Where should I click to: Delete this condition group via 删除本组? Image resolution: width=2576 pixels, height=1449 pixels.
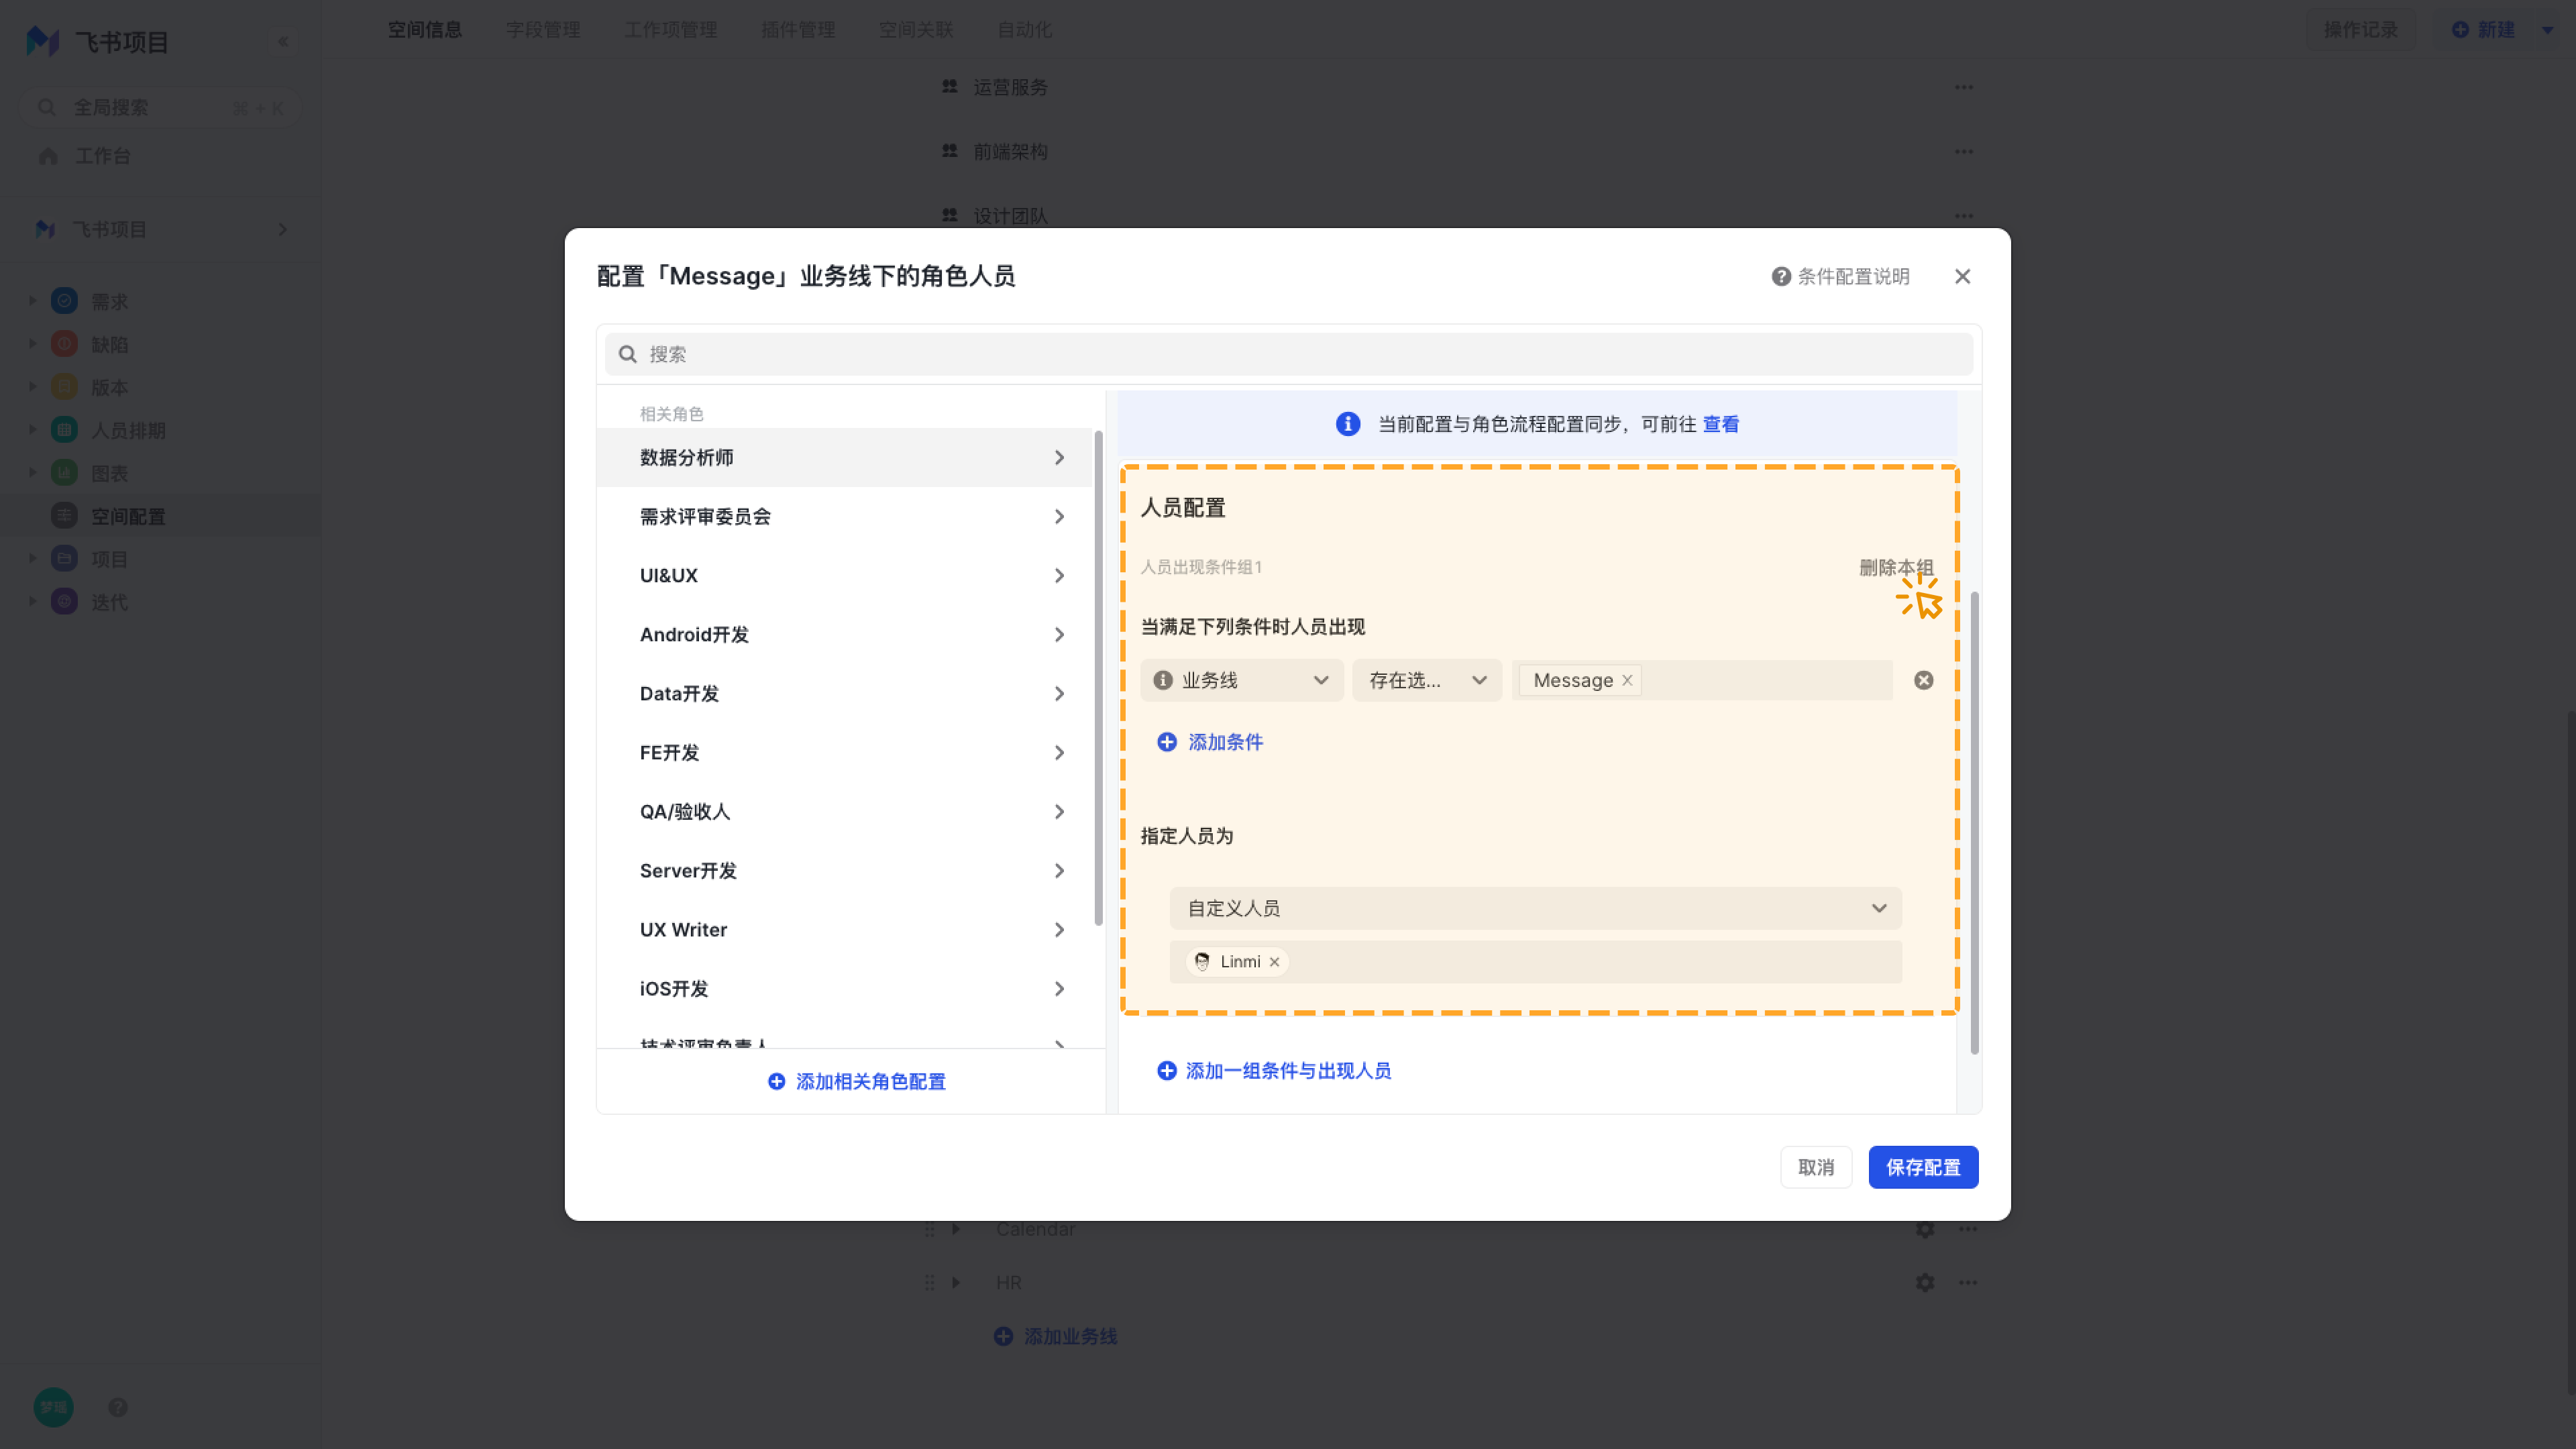pyautogui.click(x=1896, y=567)
